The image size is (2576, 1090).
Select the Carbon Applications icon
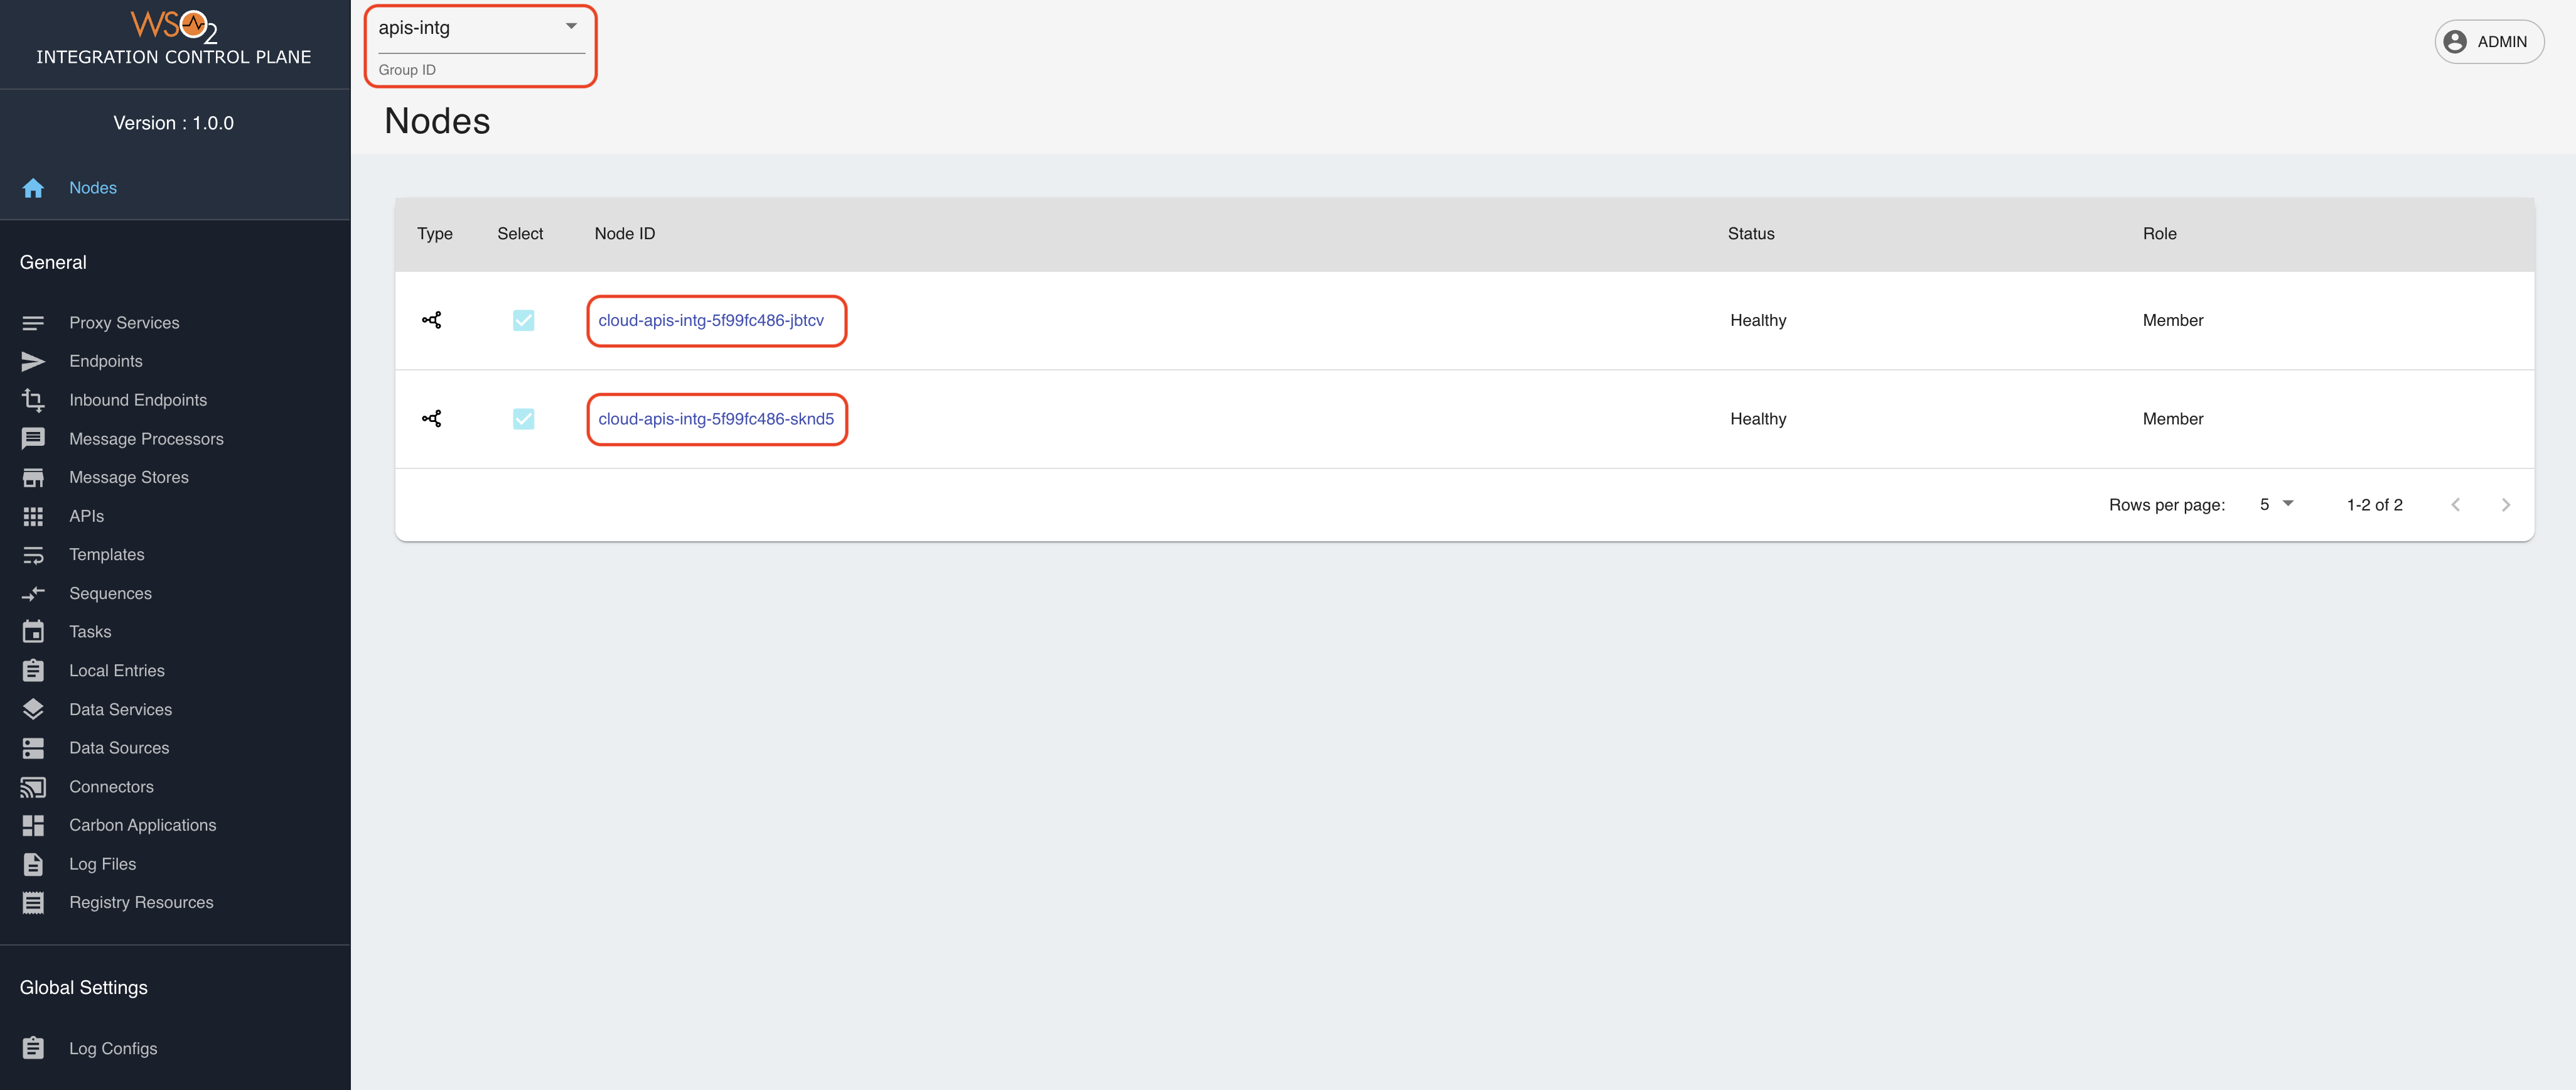tap(33, 824)
